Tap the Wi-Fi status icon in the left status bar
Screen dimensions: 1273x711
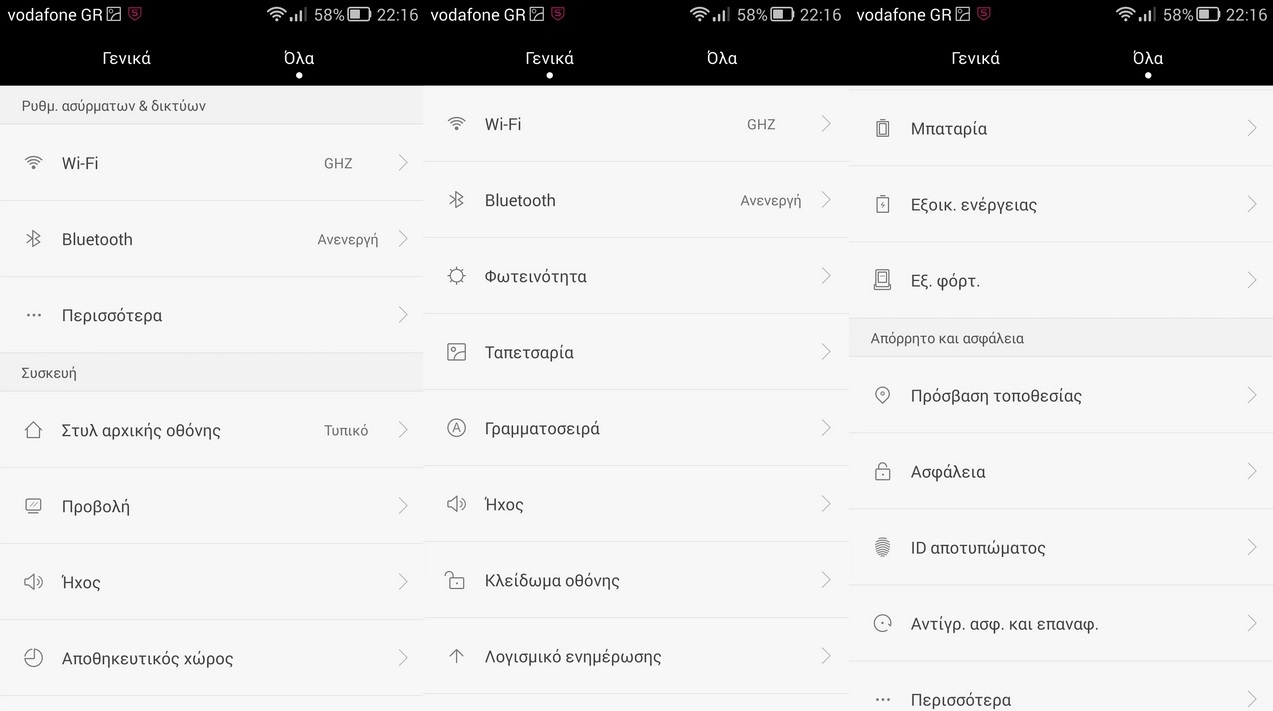(x=276, y=14)
